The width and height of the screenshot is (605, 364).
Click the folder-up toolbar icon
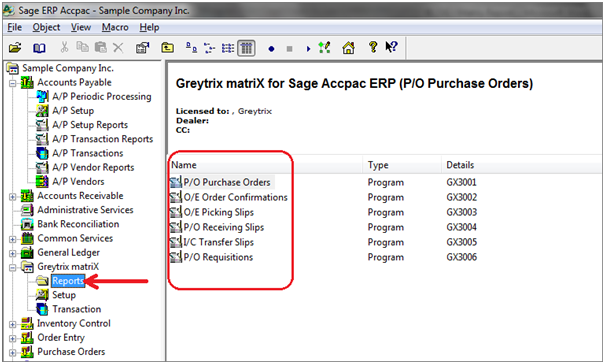click(x=167, y=47)
